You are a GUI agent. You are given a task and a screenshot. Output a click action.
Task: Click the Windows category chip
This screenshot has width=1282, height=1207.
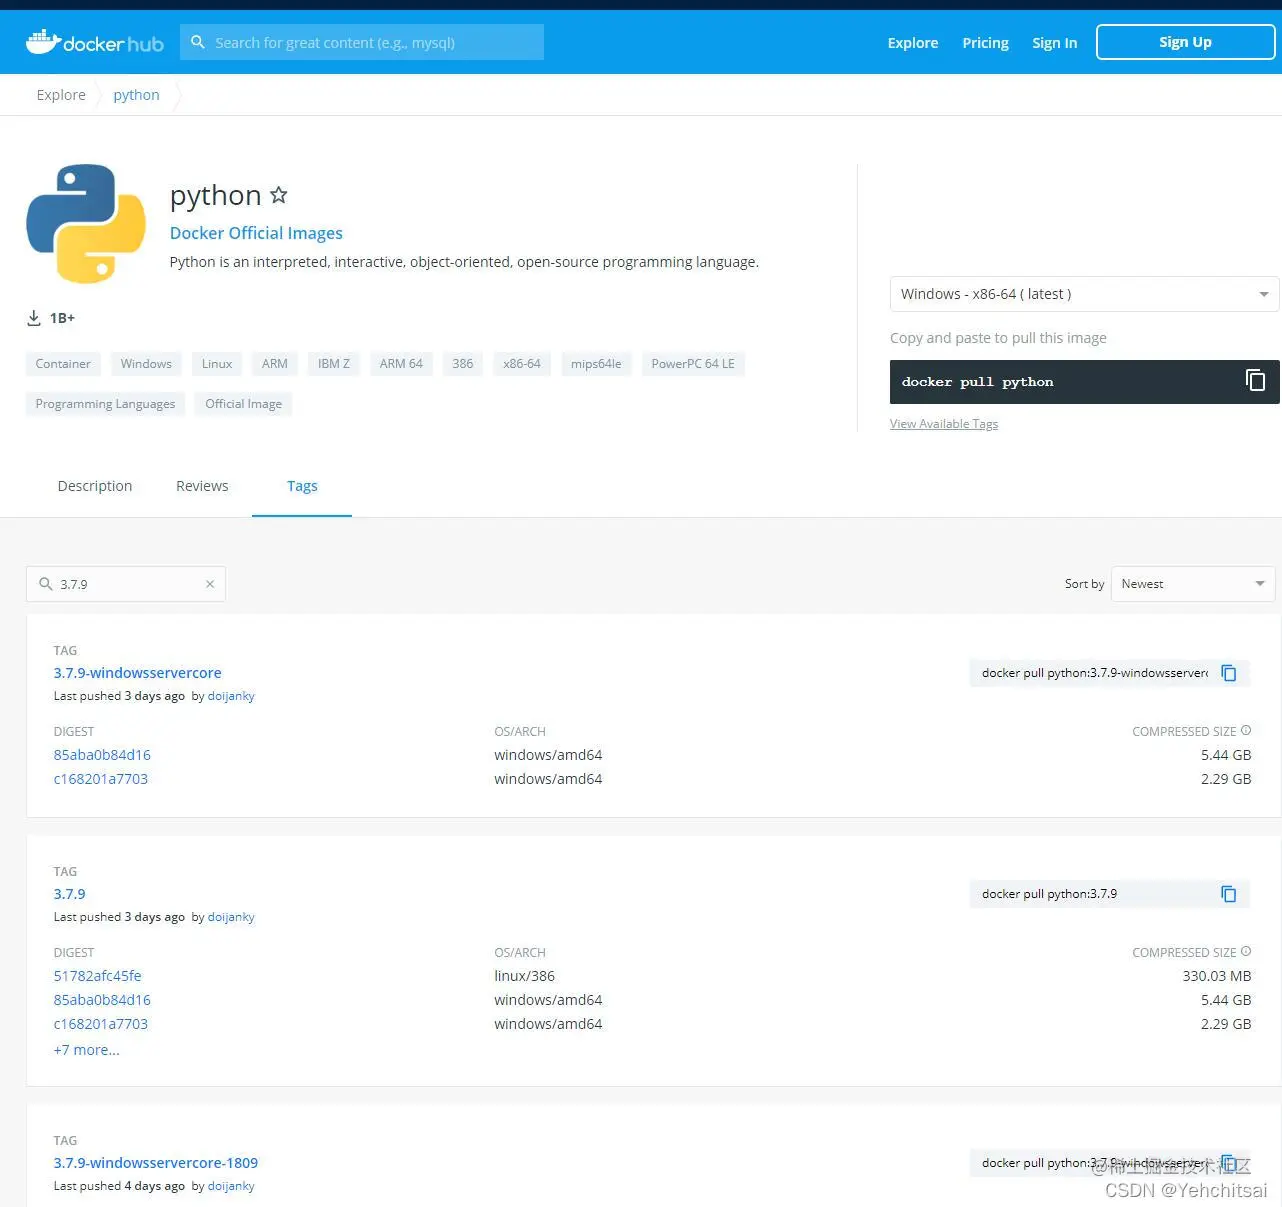click(146, 364)
